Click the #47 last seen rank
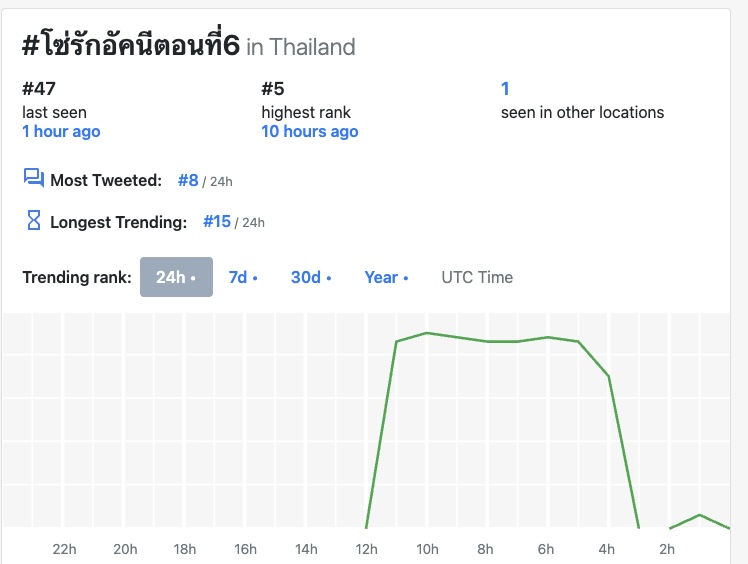 (39, 88)
